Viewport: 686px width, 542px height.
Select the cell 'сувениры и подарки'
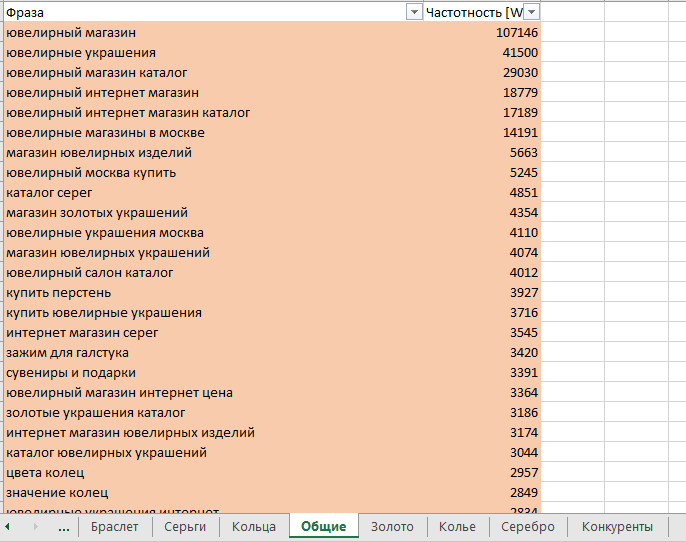[x=71, y=373]
